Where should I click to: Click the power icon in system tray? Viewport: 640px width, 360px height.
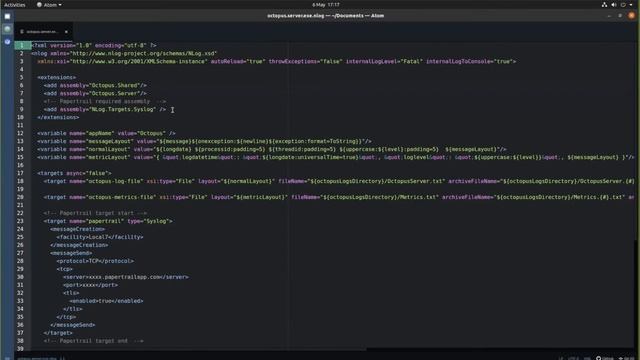(623, 5)
